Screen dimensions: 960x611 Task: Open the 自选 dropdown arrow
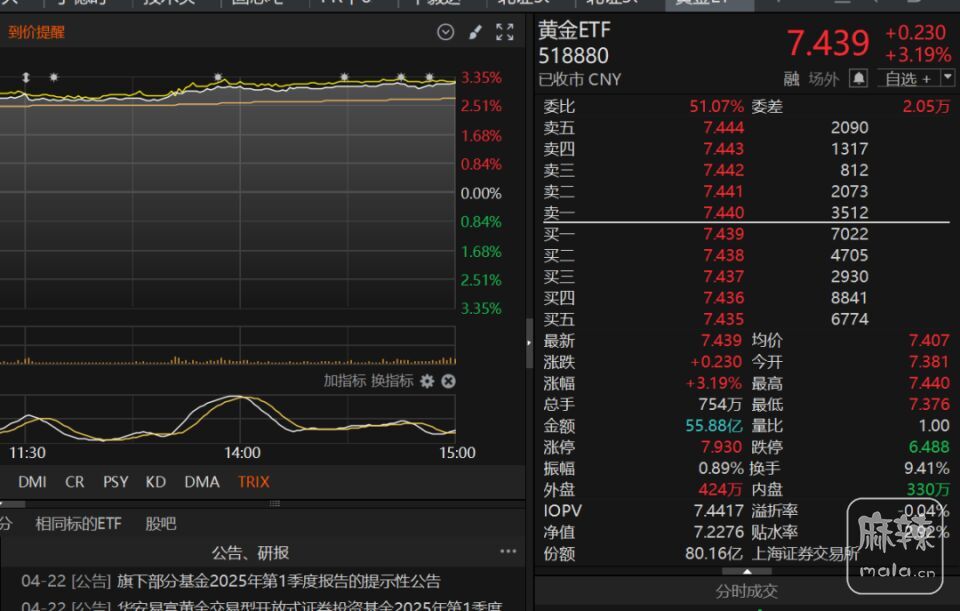click(x=947, y=78)
